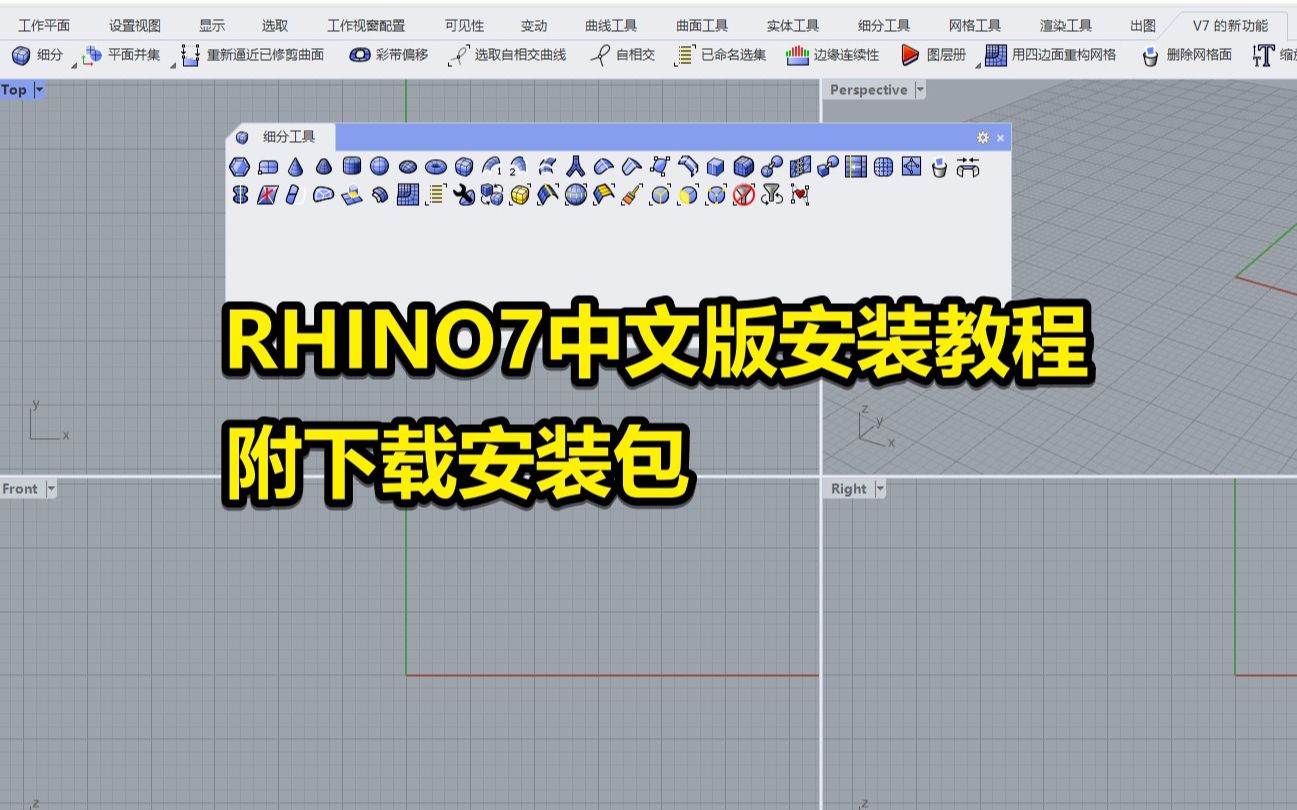Select the brush selection icon
Viewport: 1297px width, 810px height.
tap(631, 195)
